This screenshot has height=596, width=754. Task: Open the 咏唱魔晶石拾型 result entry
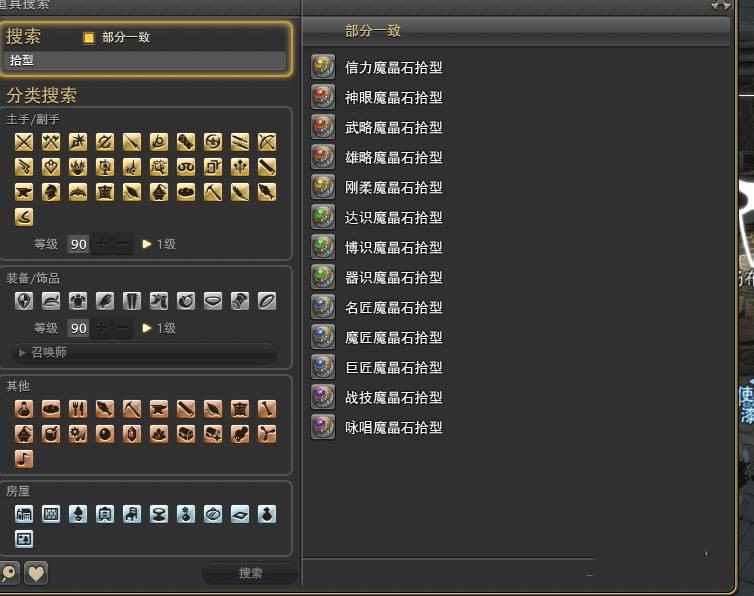393,428
